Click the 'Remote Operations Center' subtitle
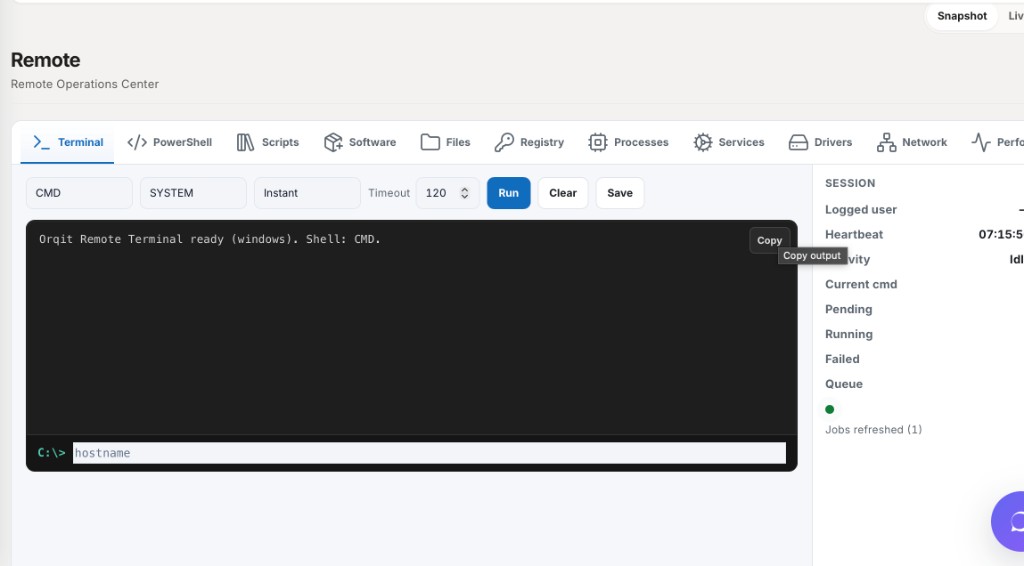 pyautogui.click(x=84, y=84)
